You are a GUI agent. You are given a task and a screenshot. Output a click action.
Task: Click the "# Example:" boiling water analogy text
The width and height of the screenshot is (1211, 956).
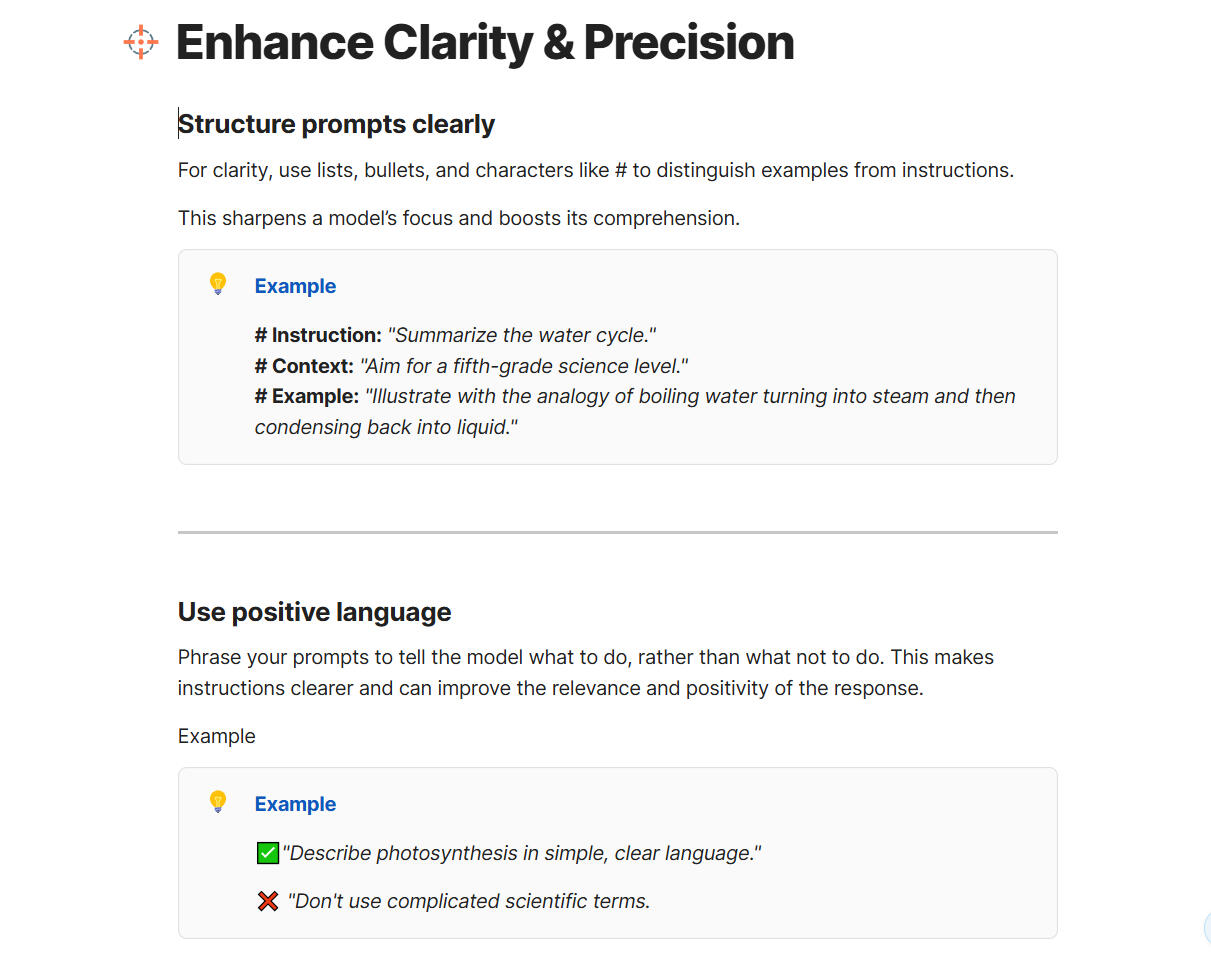[x=635, y=397]
